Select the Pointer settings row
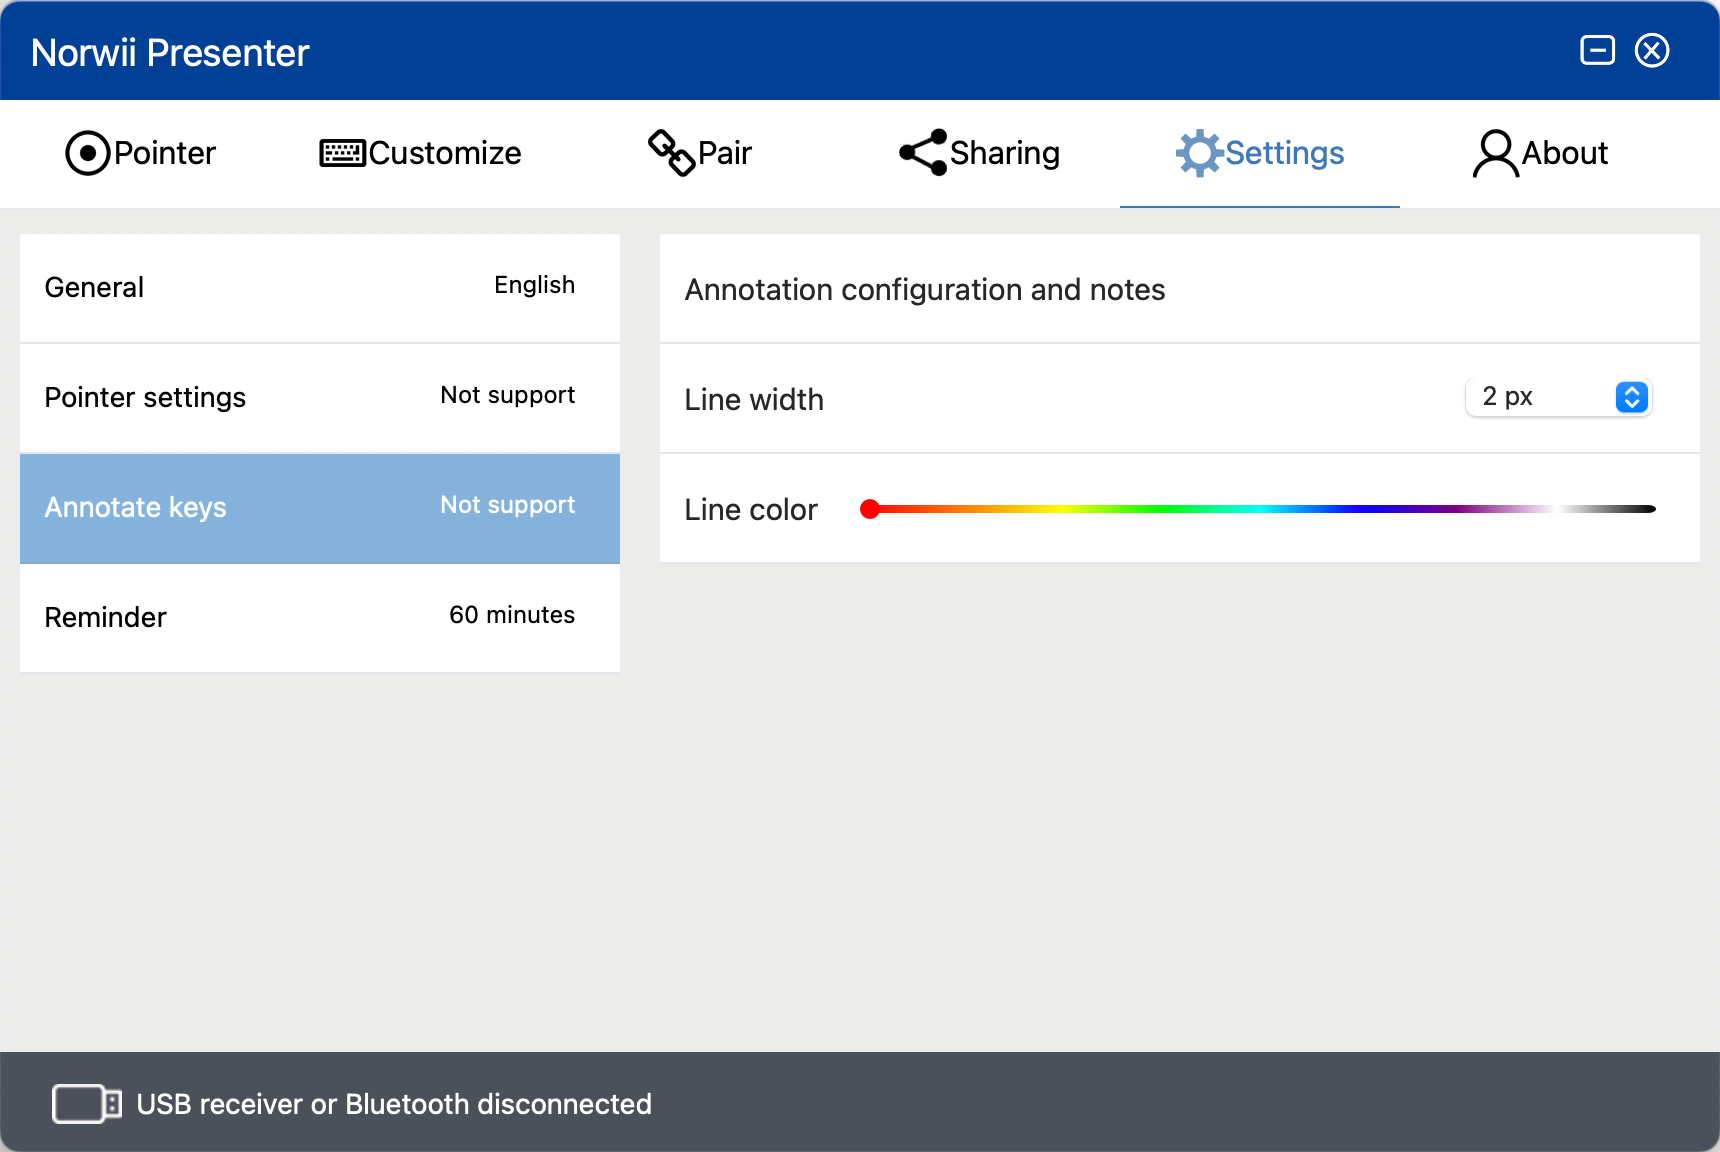 pos(320,398)
